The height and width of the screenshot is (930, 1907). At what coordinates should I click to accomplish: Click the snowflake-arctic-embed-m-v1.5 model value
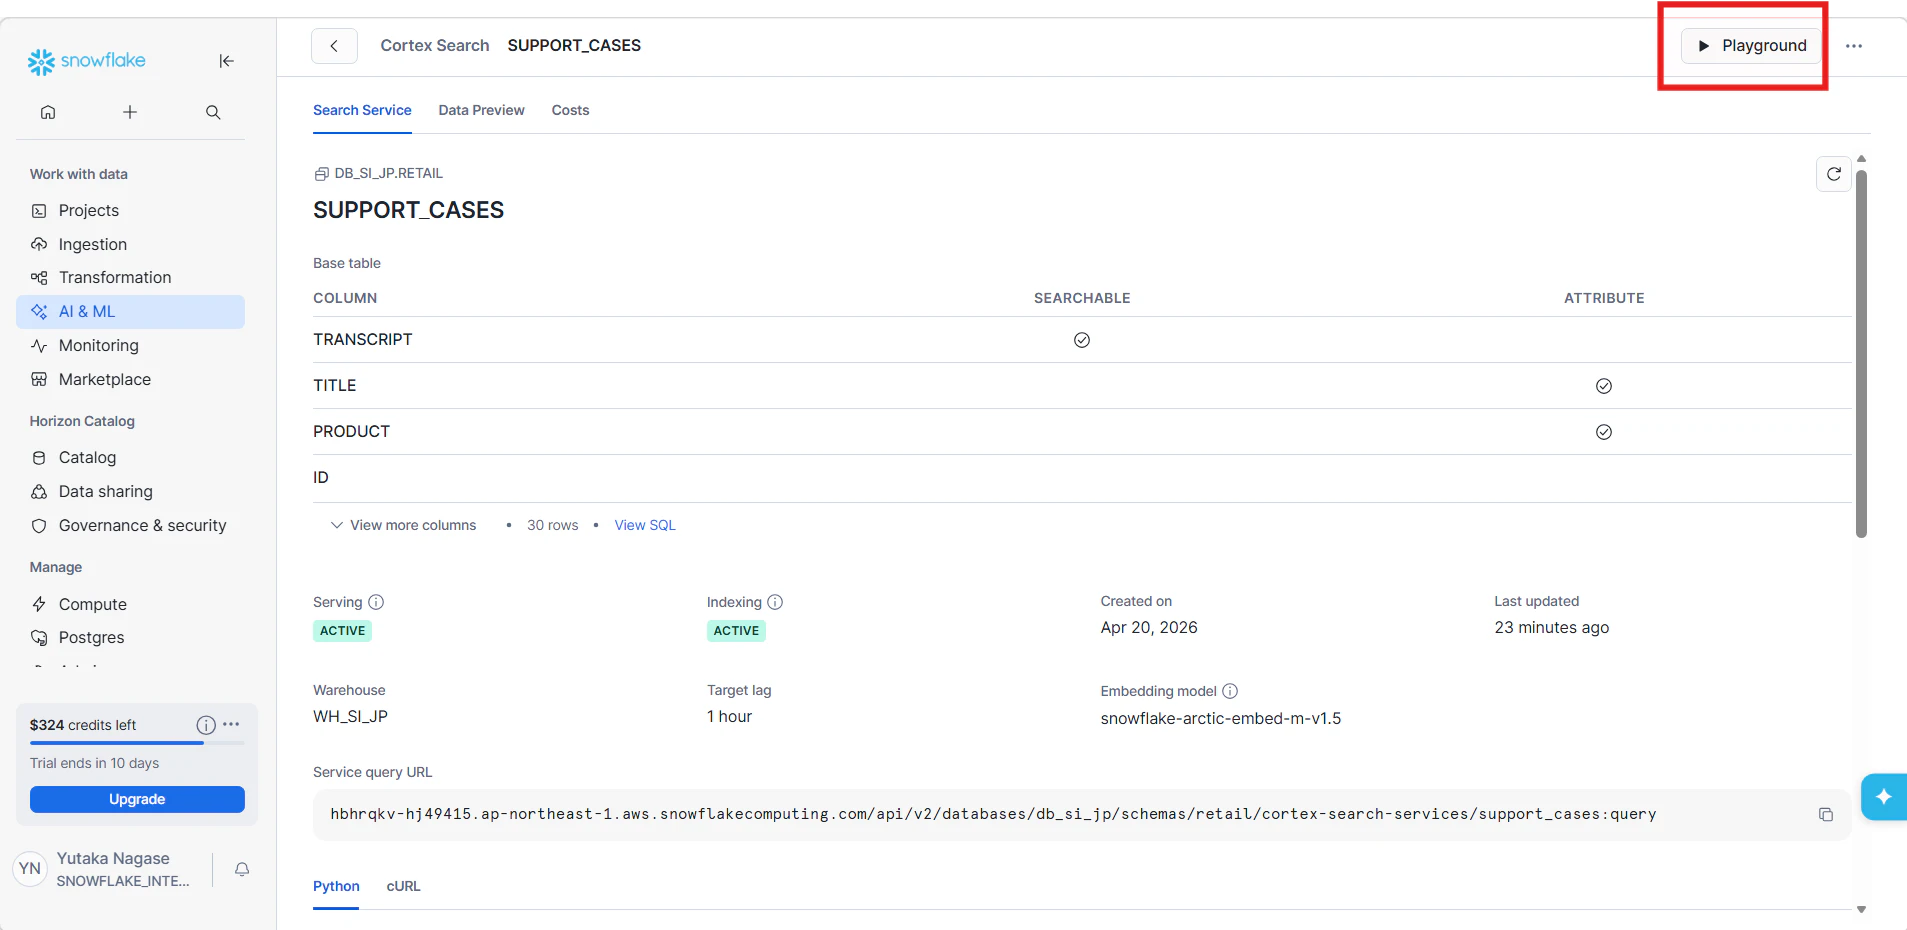pos(1221,719)
